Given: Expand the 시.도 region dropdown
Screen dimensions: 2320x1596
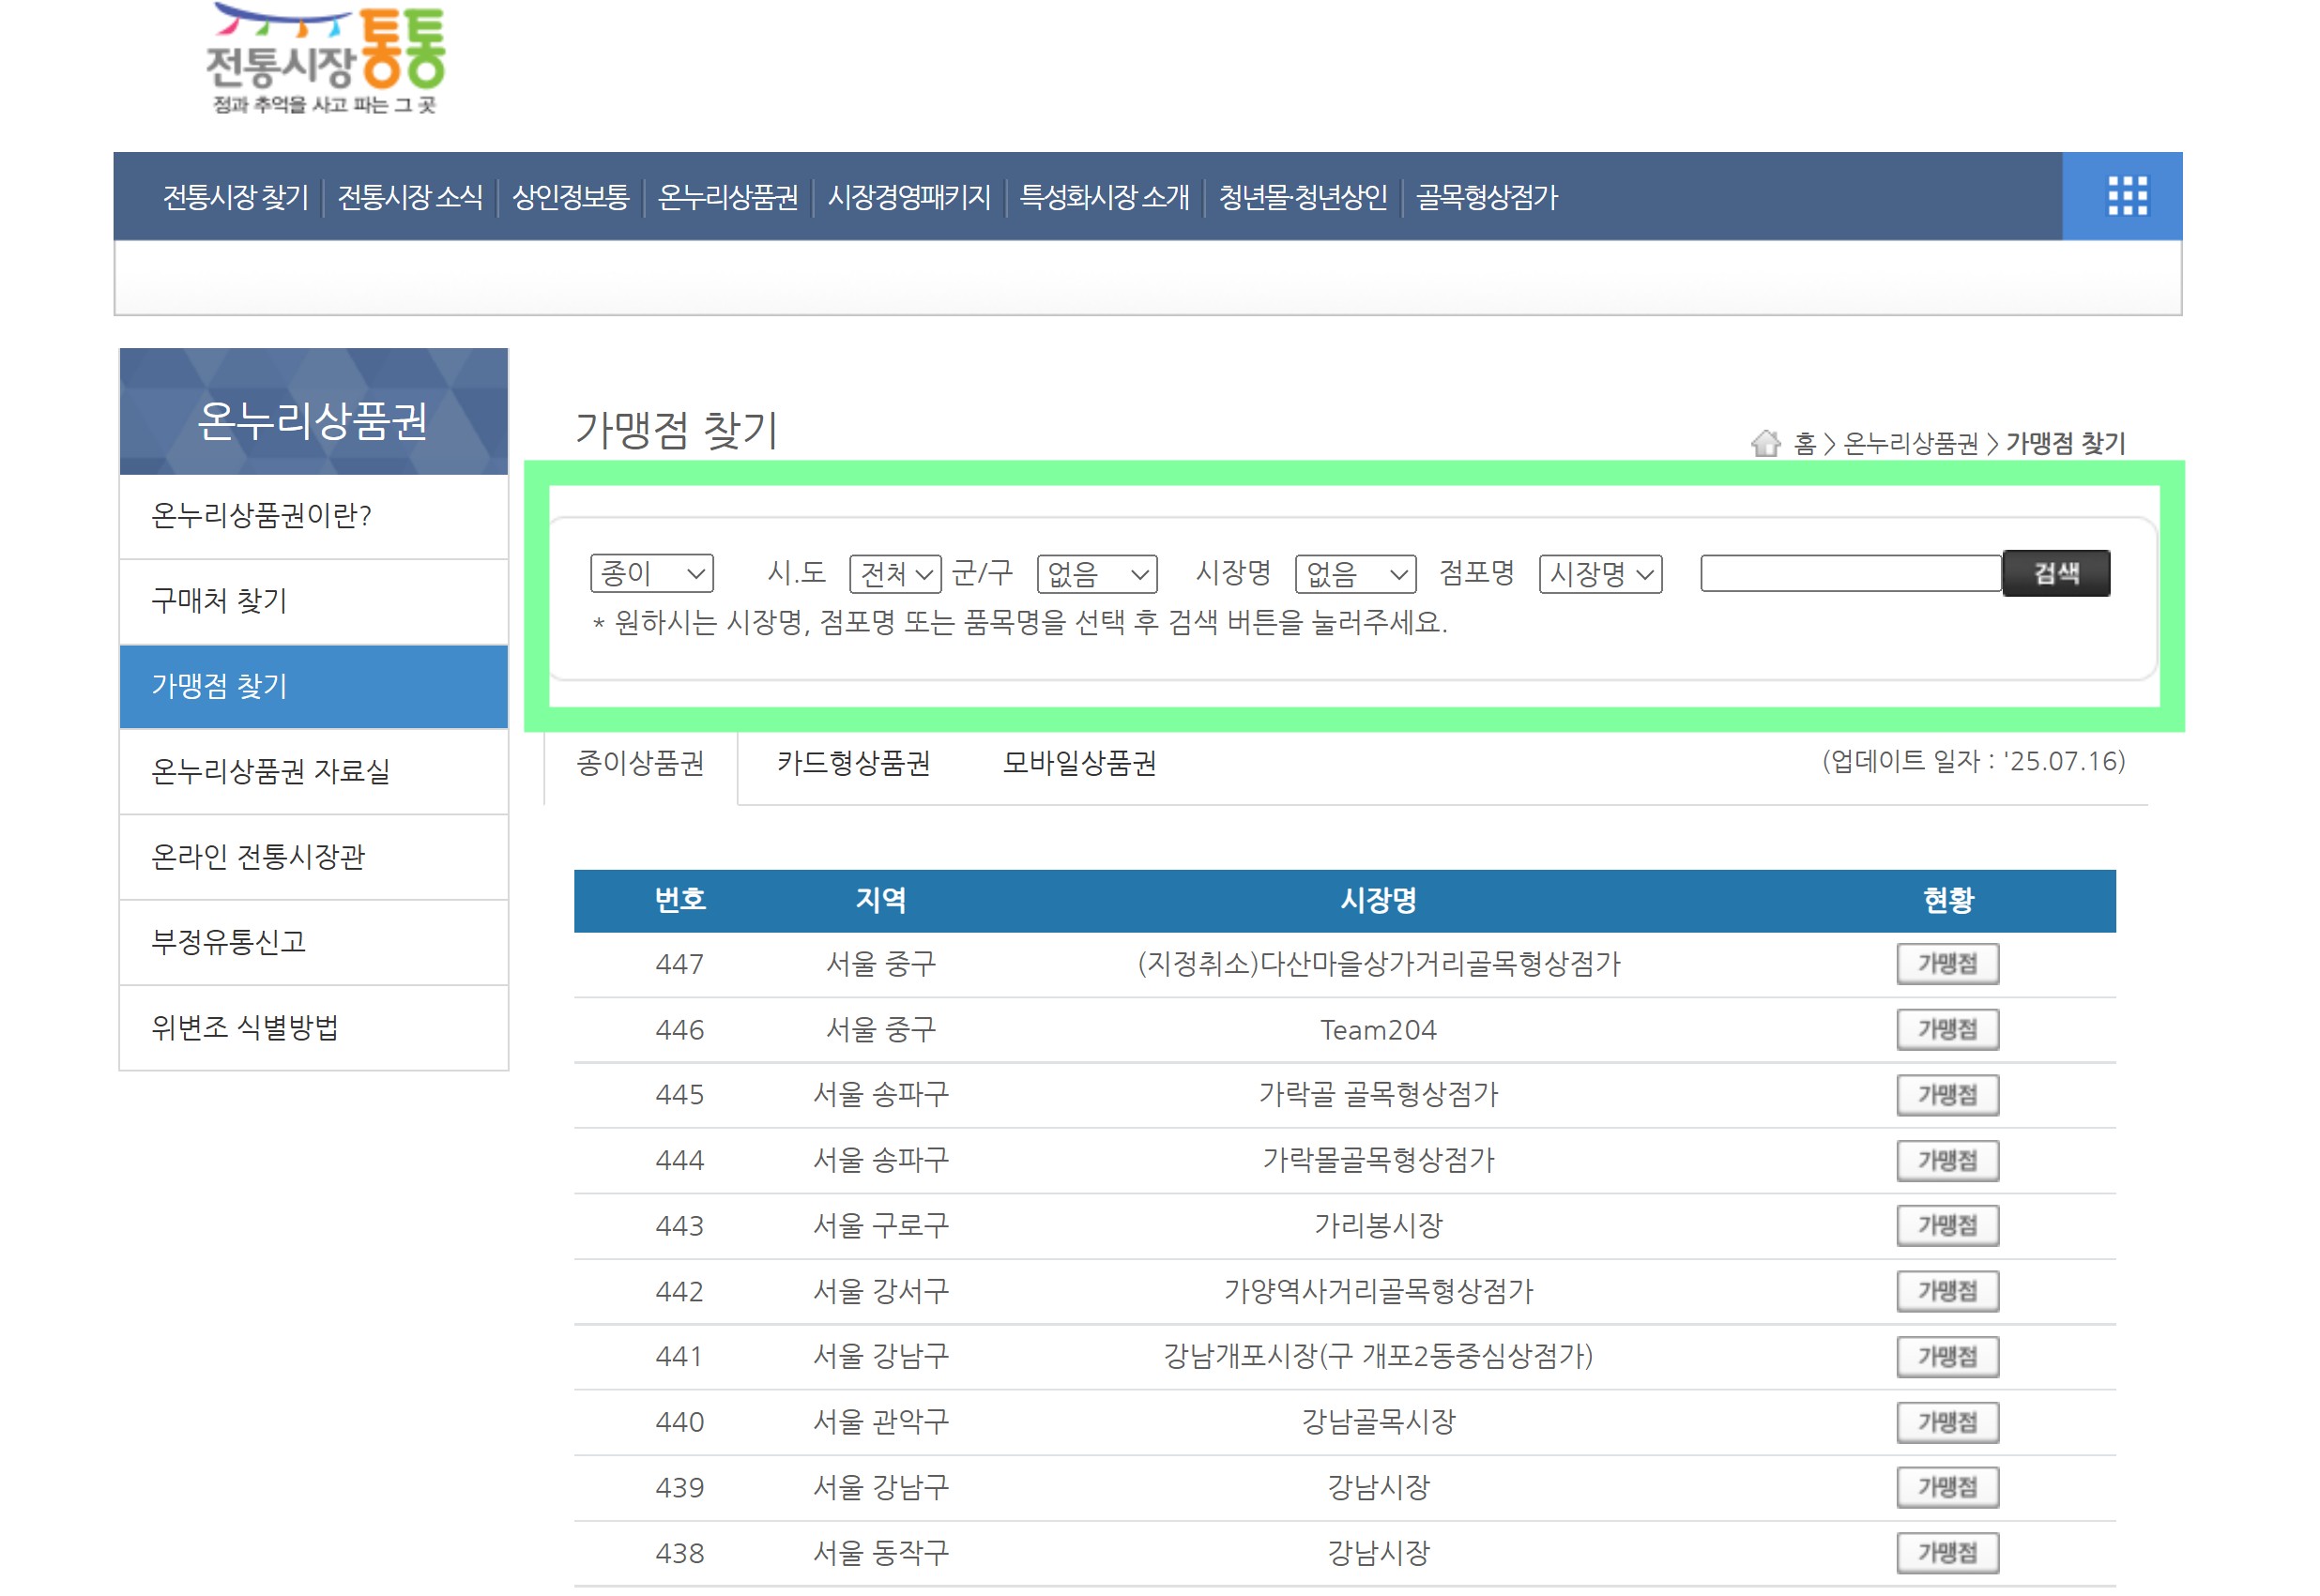Looking at the screenshot, I should point(895,574).
